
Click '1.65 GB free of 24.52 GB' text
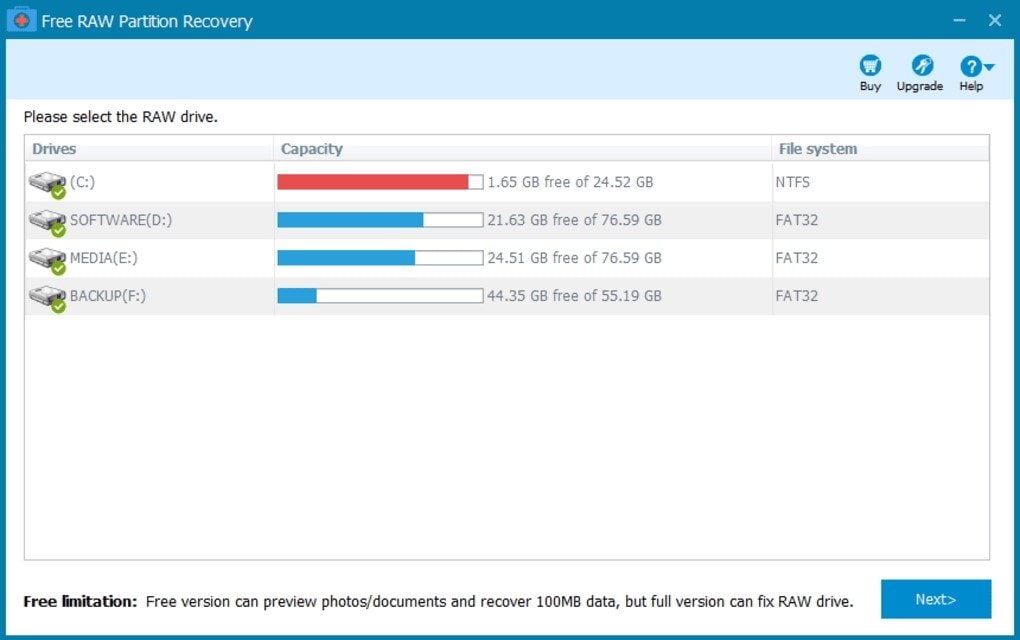point(570,182)
